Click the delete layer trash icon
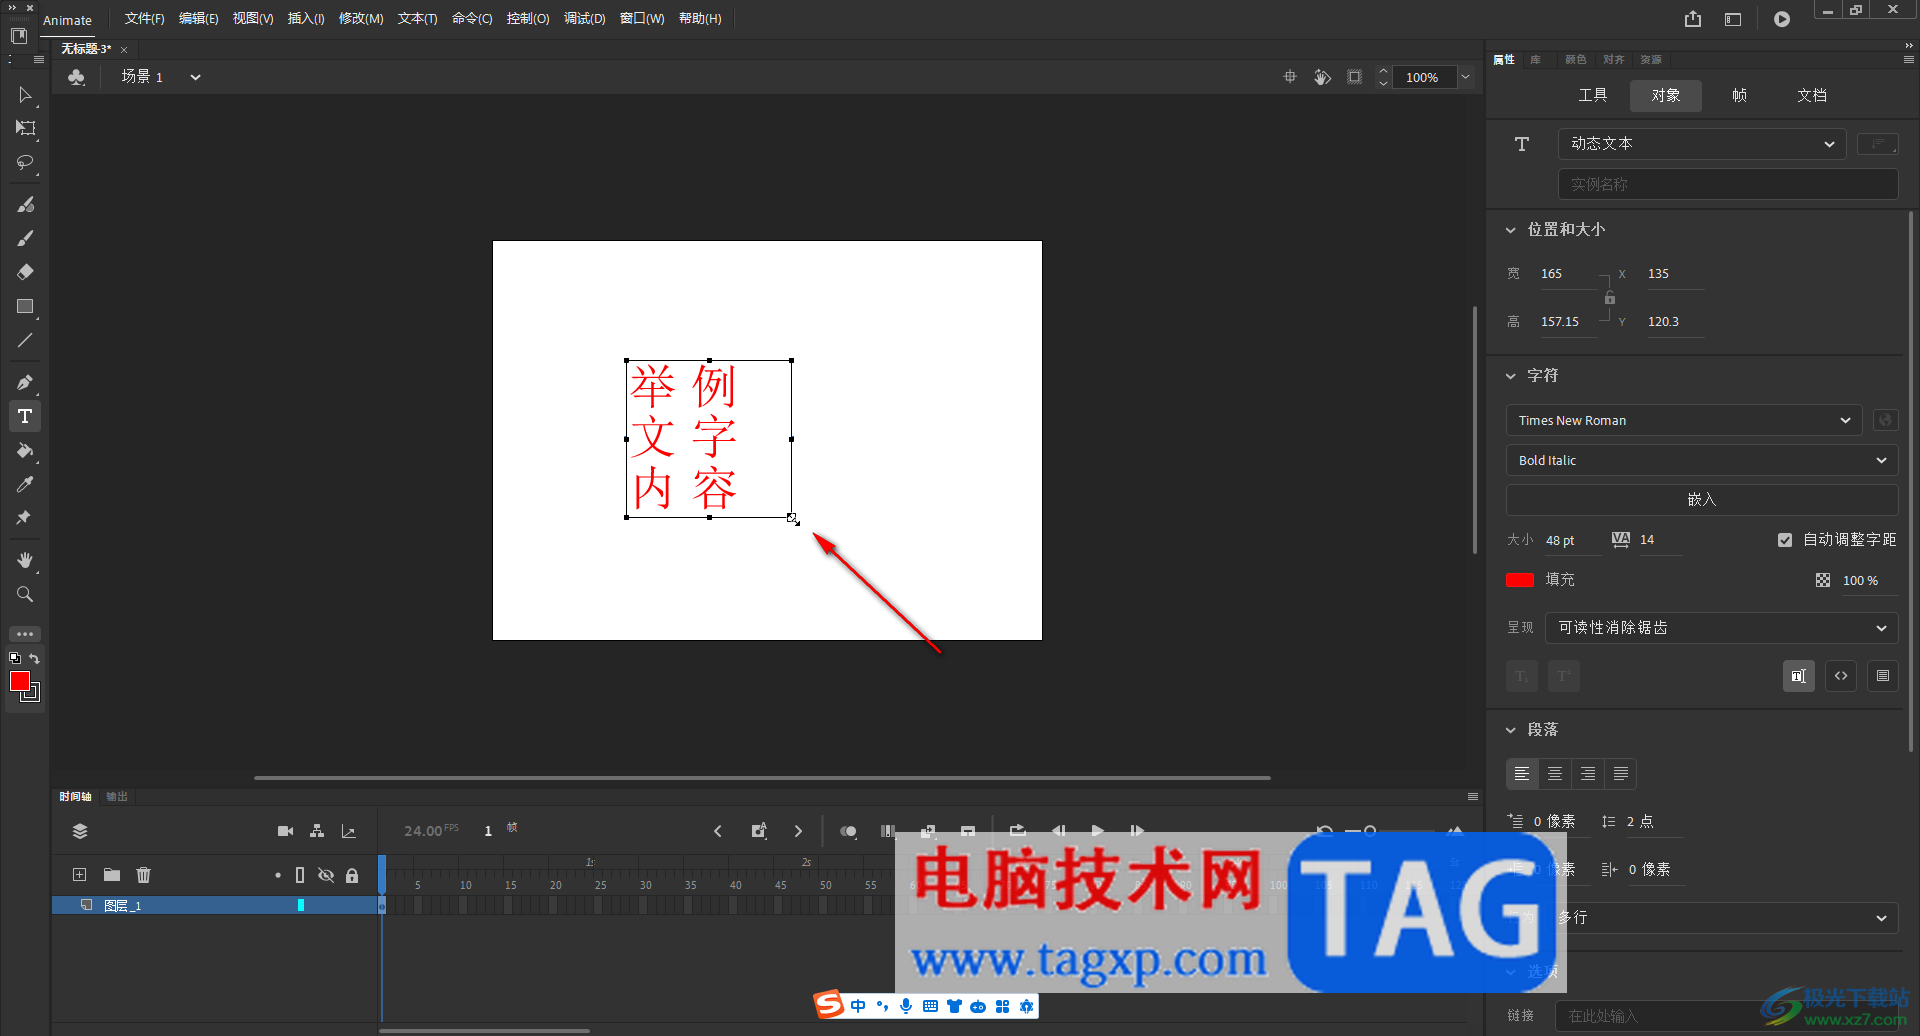Image resolution: width=1920 pixels, height=1036 pixels. 144,875
